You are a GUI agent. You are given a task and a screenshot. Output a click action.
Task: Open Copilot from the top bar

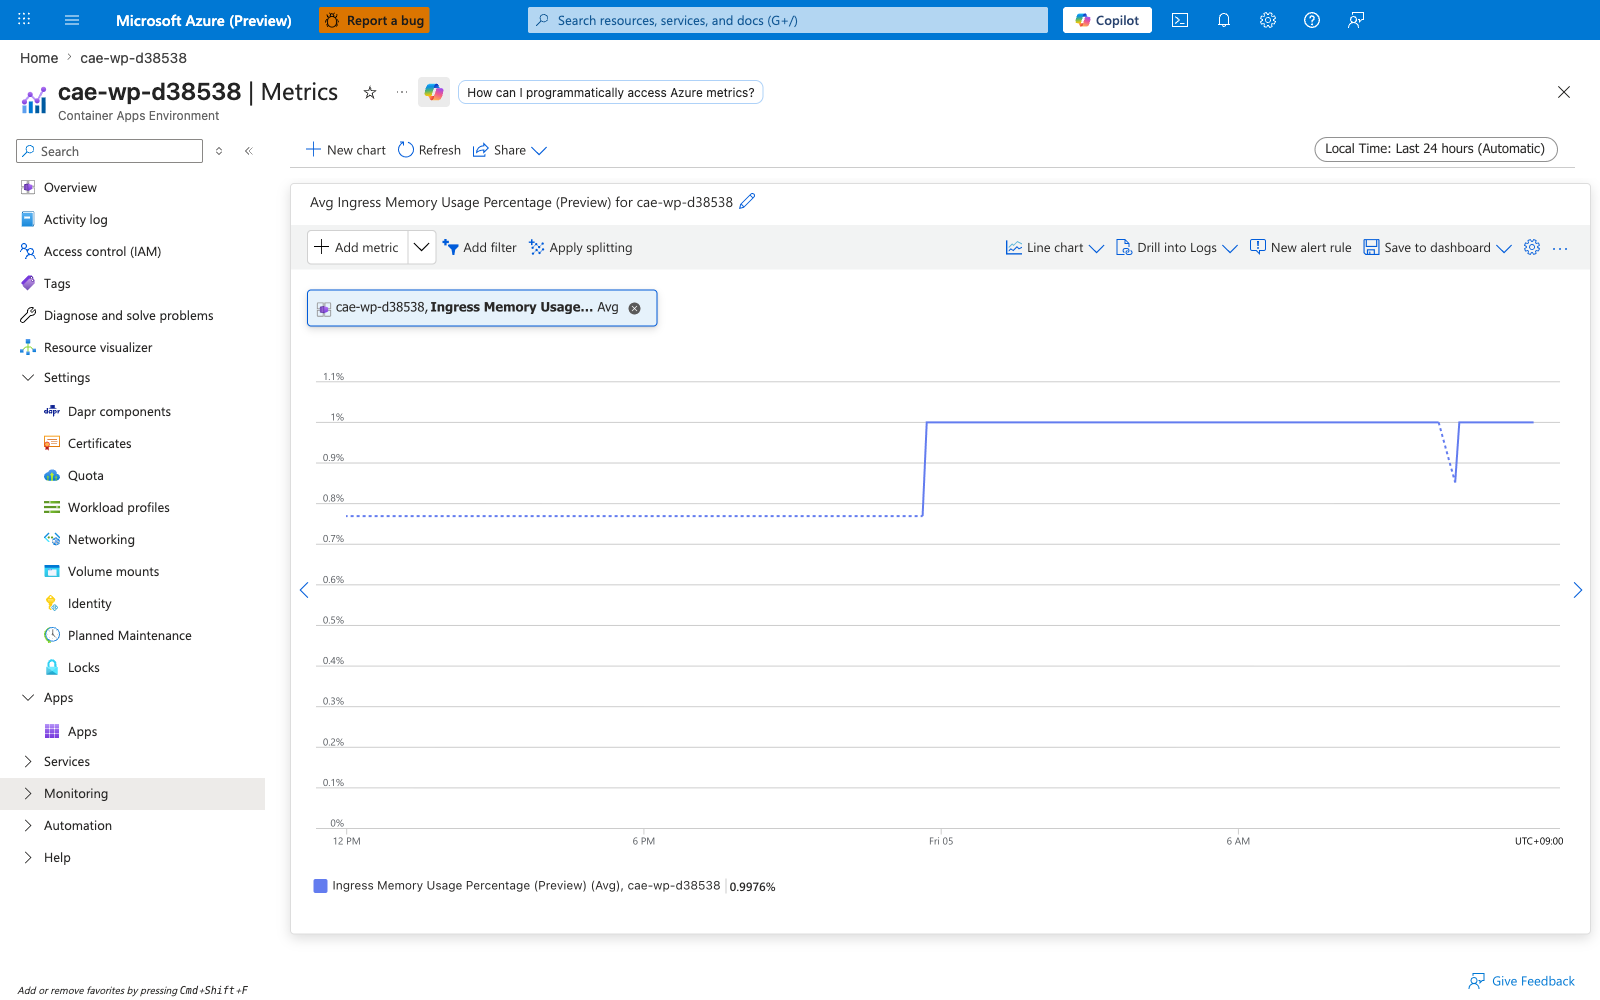[x=1107, y=20]
